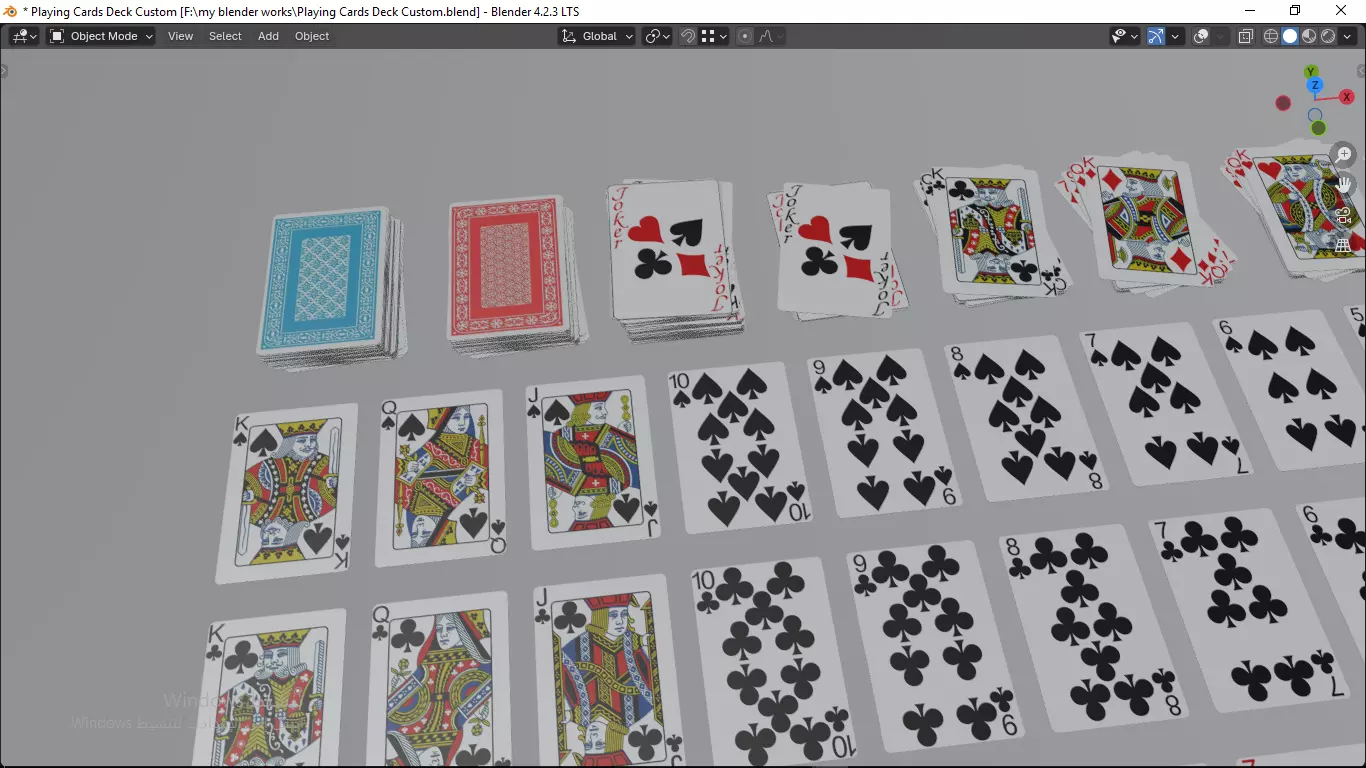Open the gizmo options dropdown arrow

pos(1176,36)
